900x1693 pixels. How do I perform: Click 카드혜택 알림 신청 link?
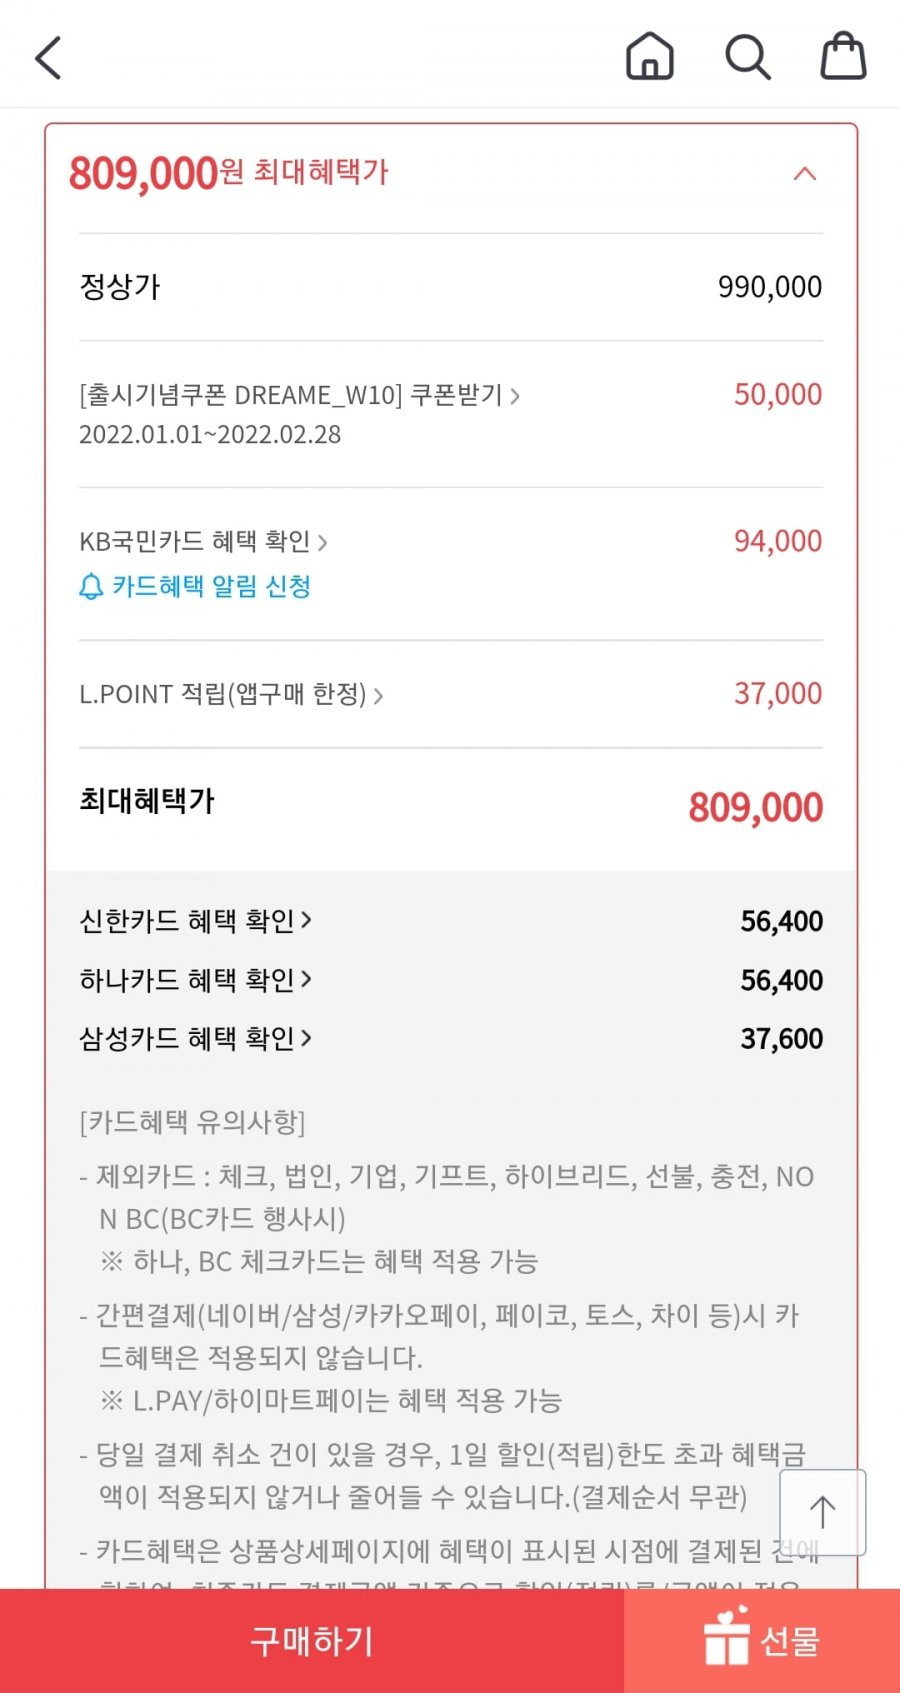click(212, 586)
